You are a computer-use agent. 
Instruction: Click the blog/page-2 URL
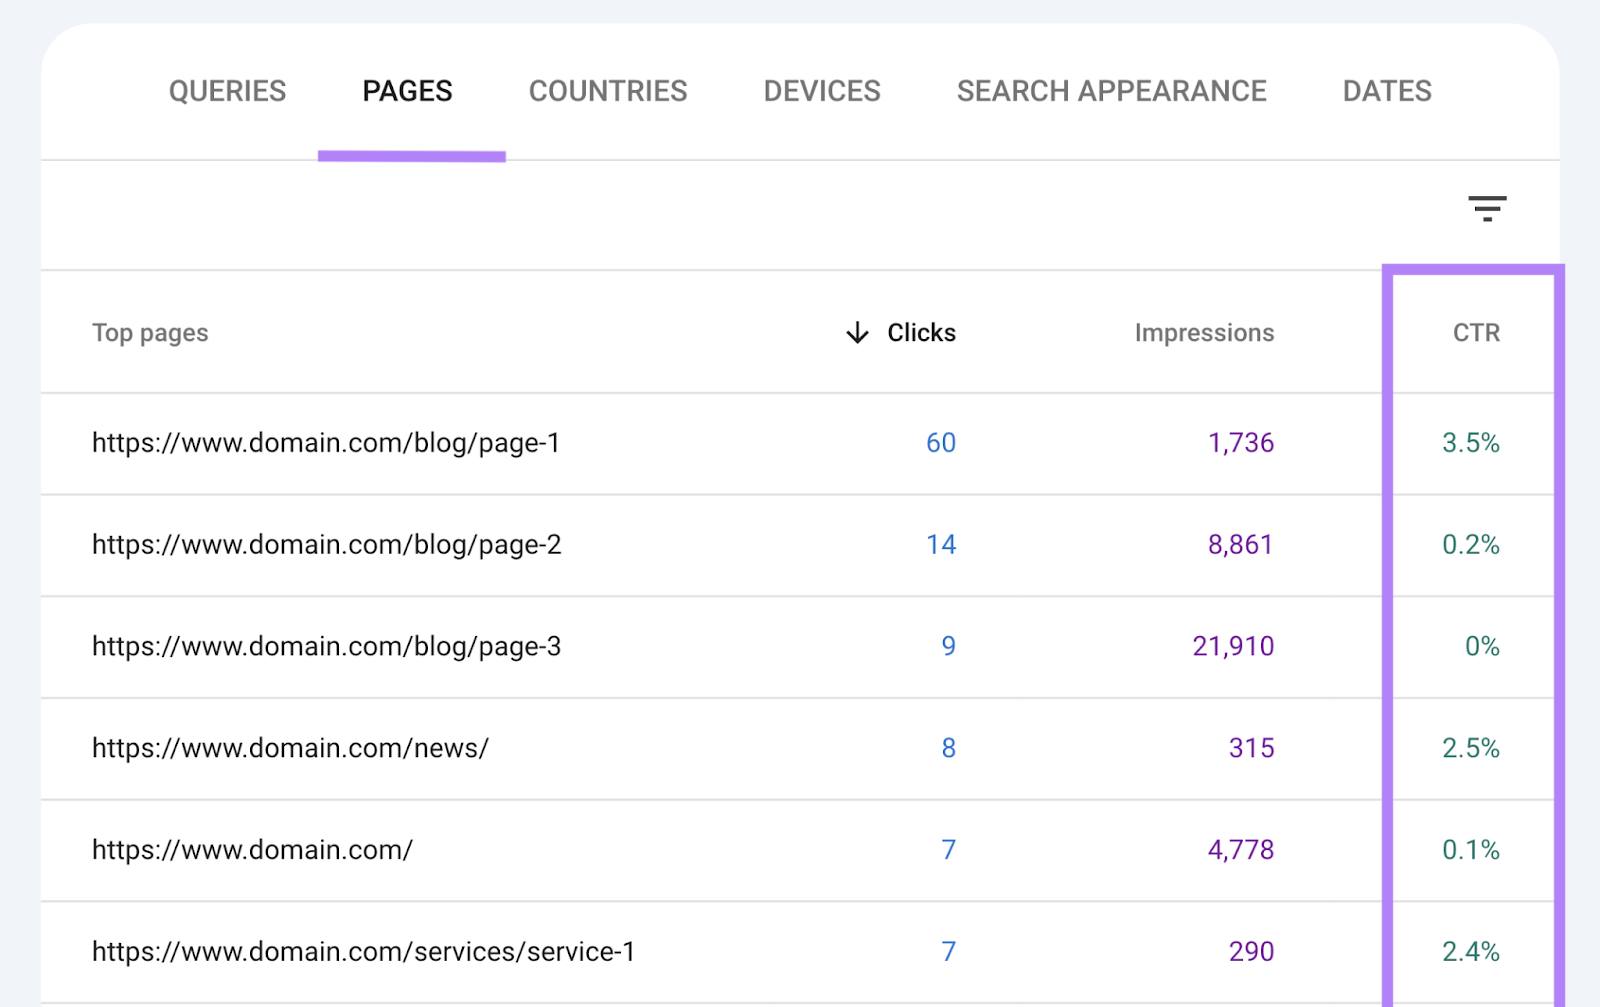pos(327,545)
